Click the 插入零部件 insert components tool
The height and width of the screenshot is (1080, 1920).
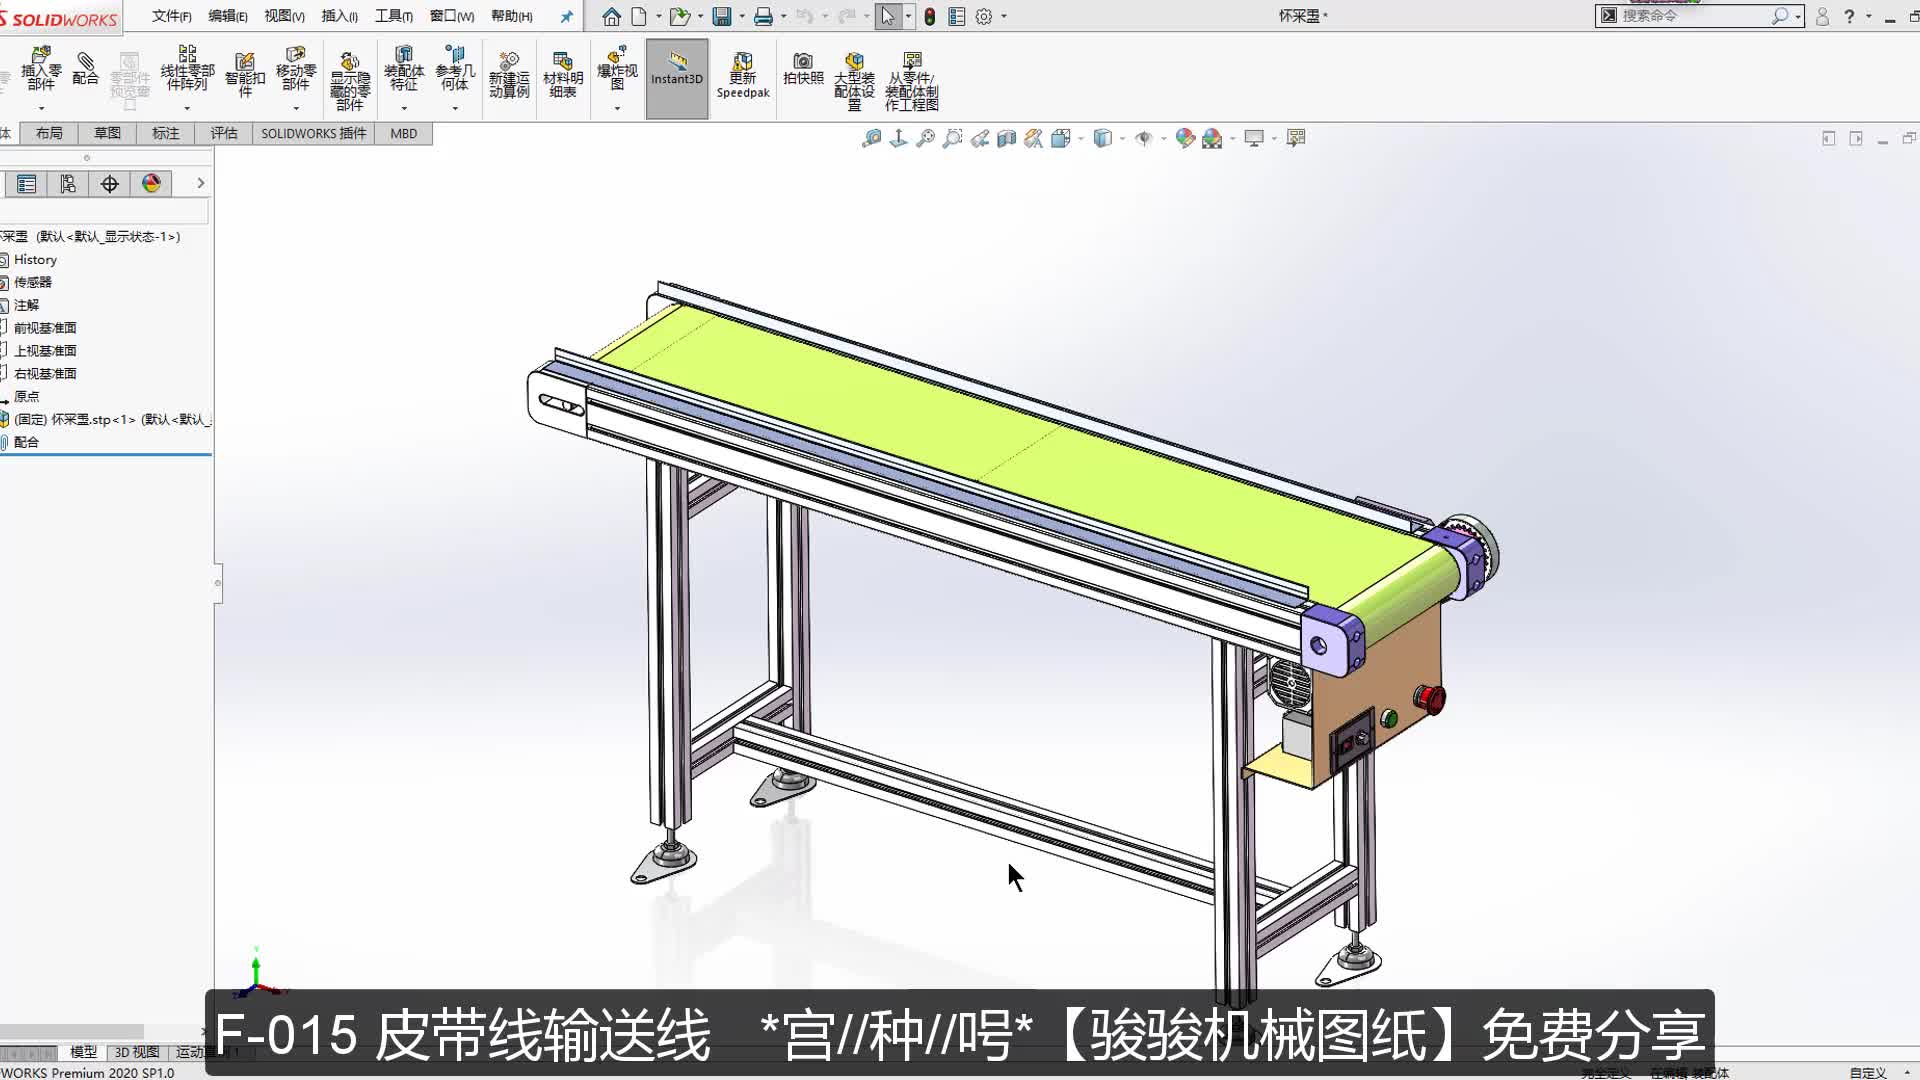(x=41, y=69)
